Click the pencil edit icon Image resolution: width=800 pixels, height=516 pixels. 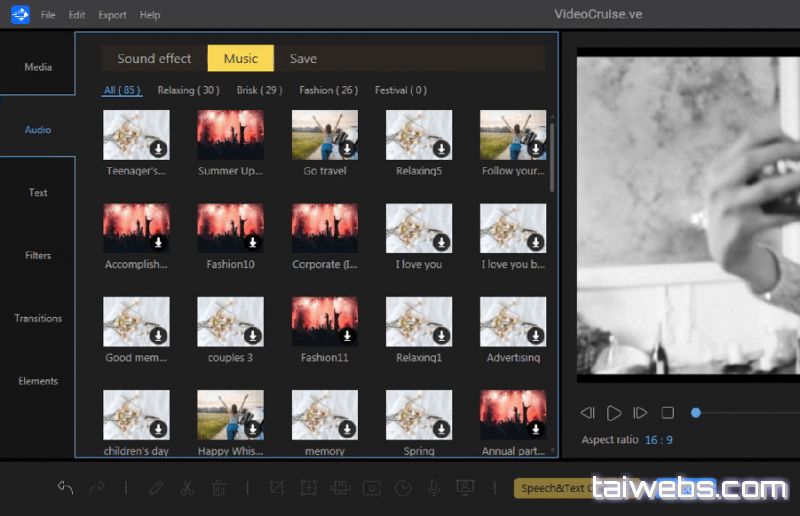click(156, 488)
